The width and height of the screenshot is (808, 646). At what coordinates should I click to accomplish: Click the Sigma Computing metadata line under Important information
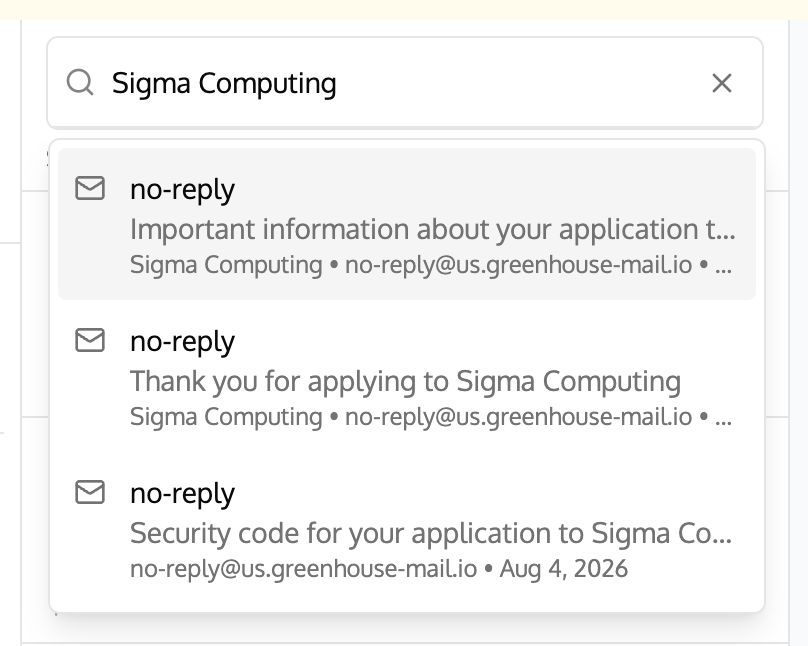pyautogui.click(x=226, y=265)
